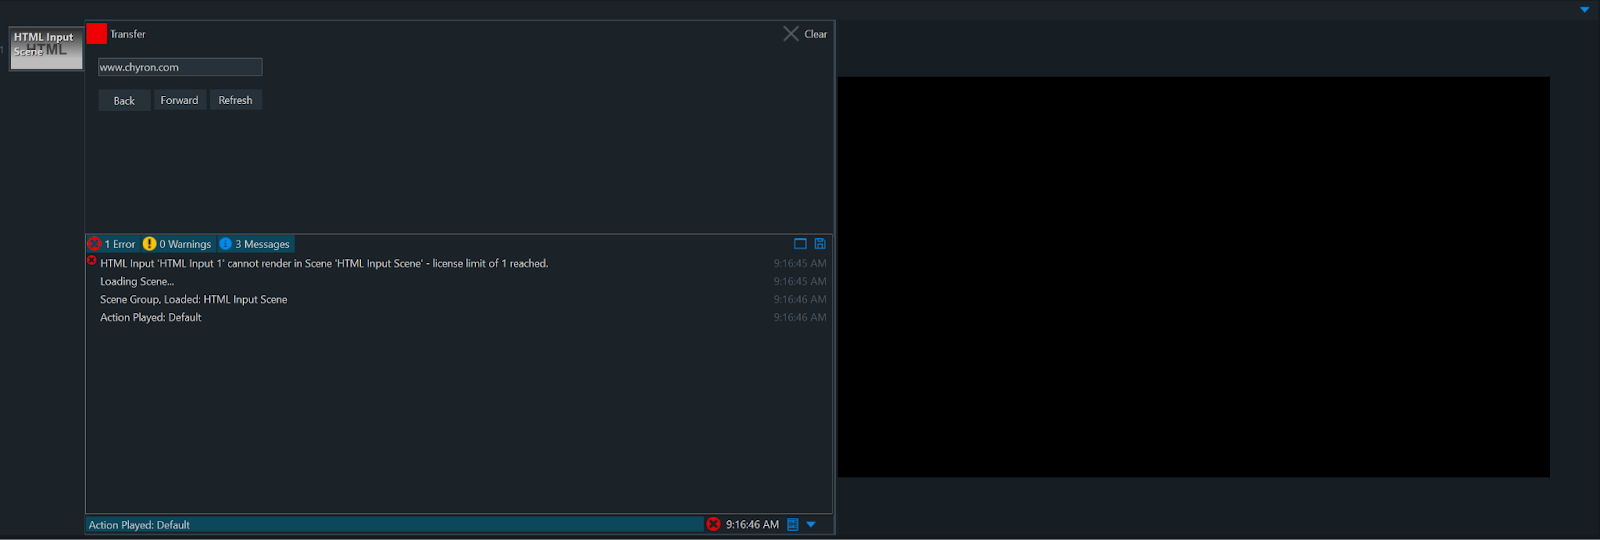Select the 'Scene Group, Loaded' log entry

(194, 300)
